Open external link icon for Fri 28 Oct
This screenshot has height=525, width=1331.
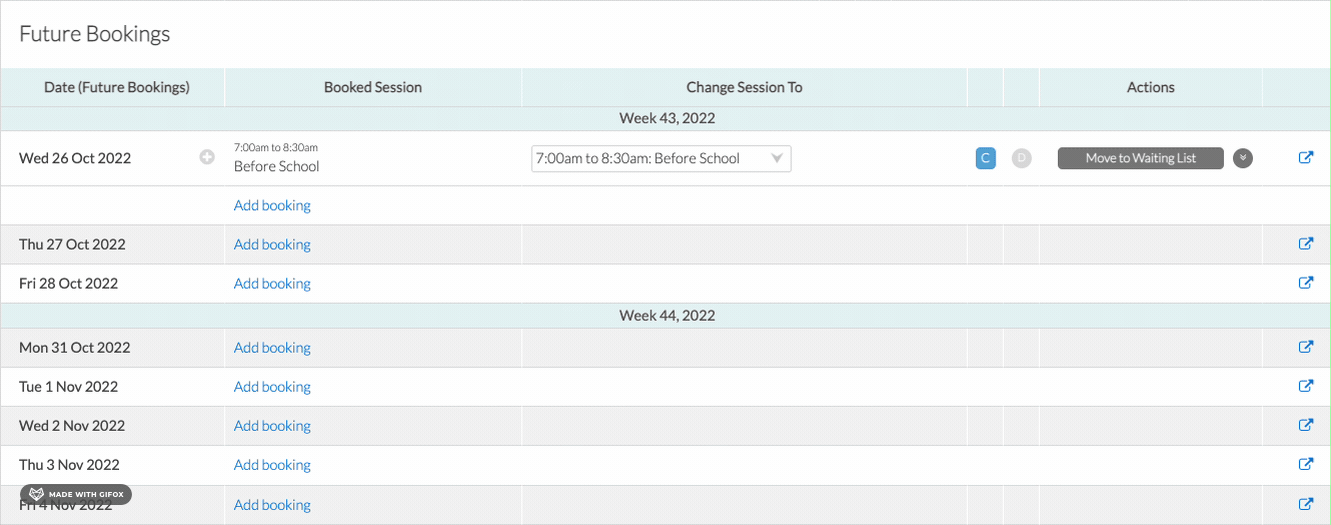click(1305, 283)
